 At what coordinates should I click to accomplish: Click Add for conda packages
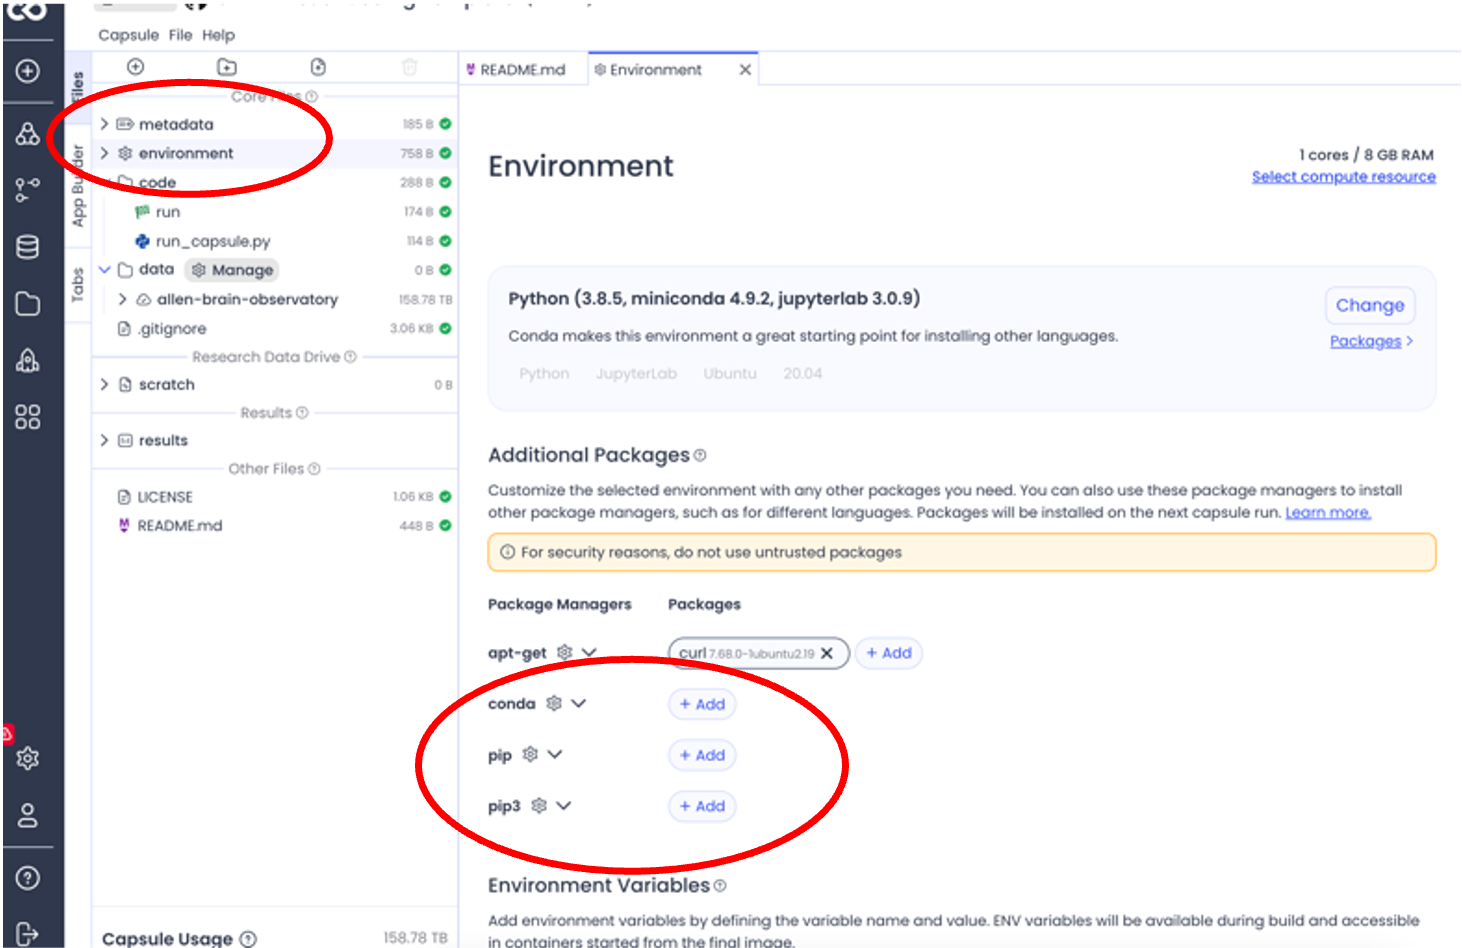coord(702,704)
